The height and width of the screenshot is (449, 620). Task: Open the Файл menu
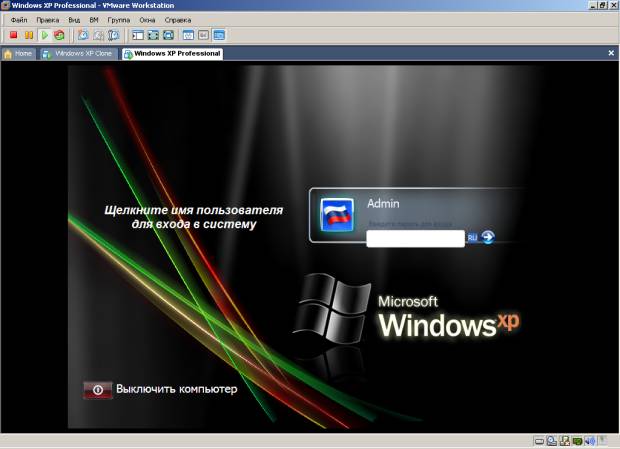click(19, 20)
